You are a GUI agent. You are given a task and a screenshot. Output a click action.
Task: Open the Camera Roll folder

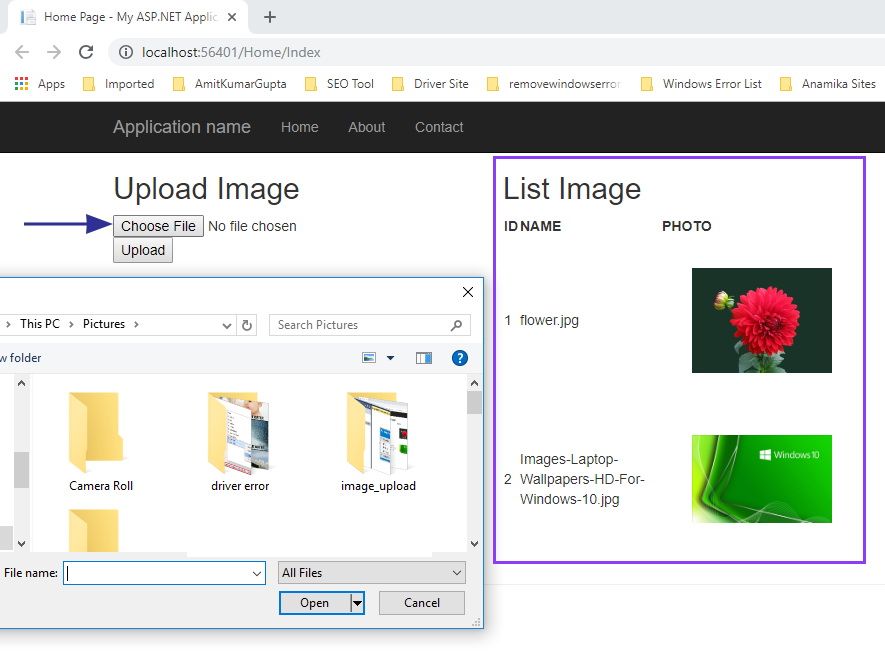[x=100, y=441]
